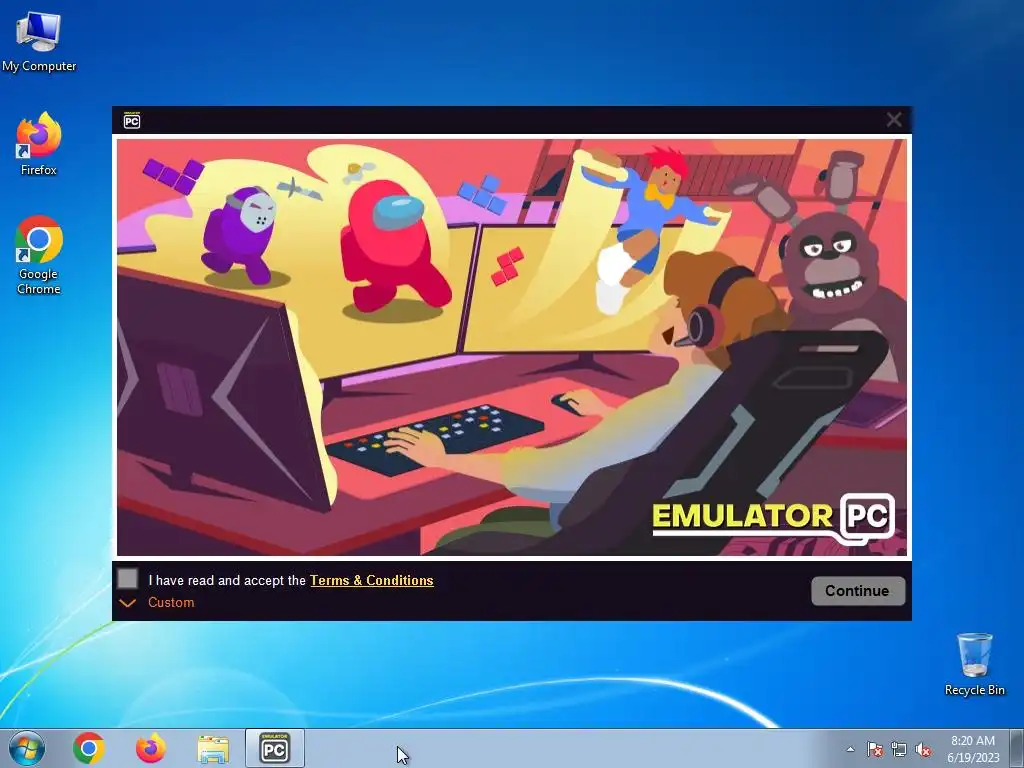The height and width of the screenshot is (768, 1024).
Task: Click the Show Desktop strip at taskbar end
Action: (x=1018, y=748)
